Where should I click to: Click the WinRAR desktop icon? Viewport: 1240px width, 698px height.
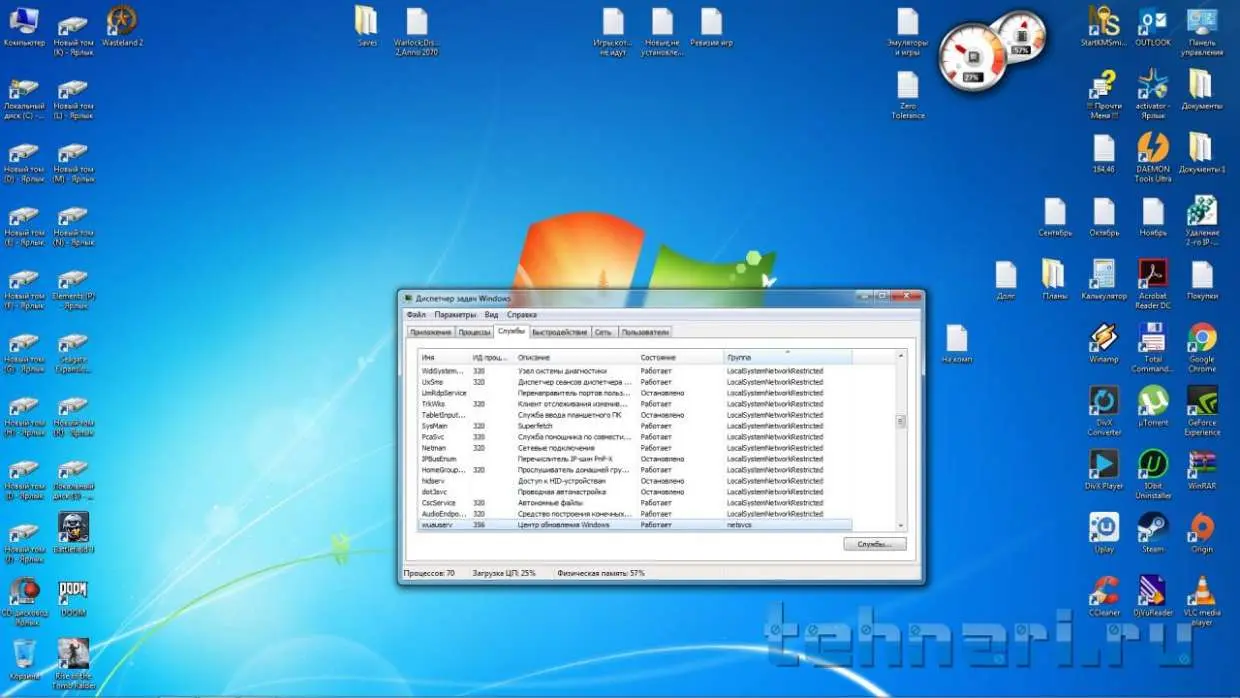coord(1202,470)
